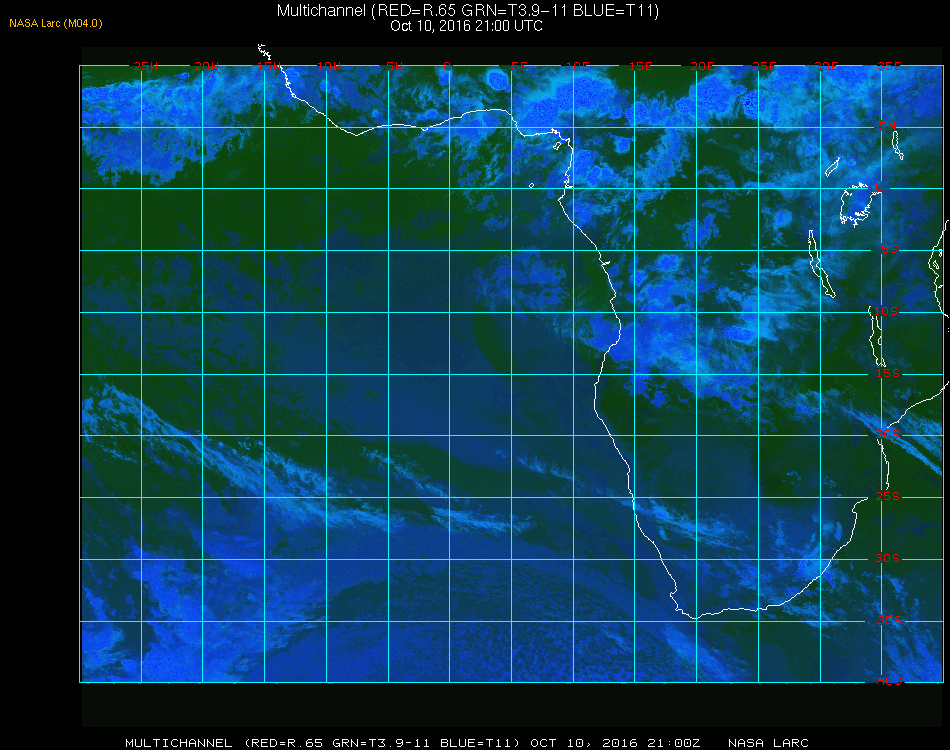Click the 25E longitude label
This screenshot has width=950, height=750.
[x=764, y=66]
